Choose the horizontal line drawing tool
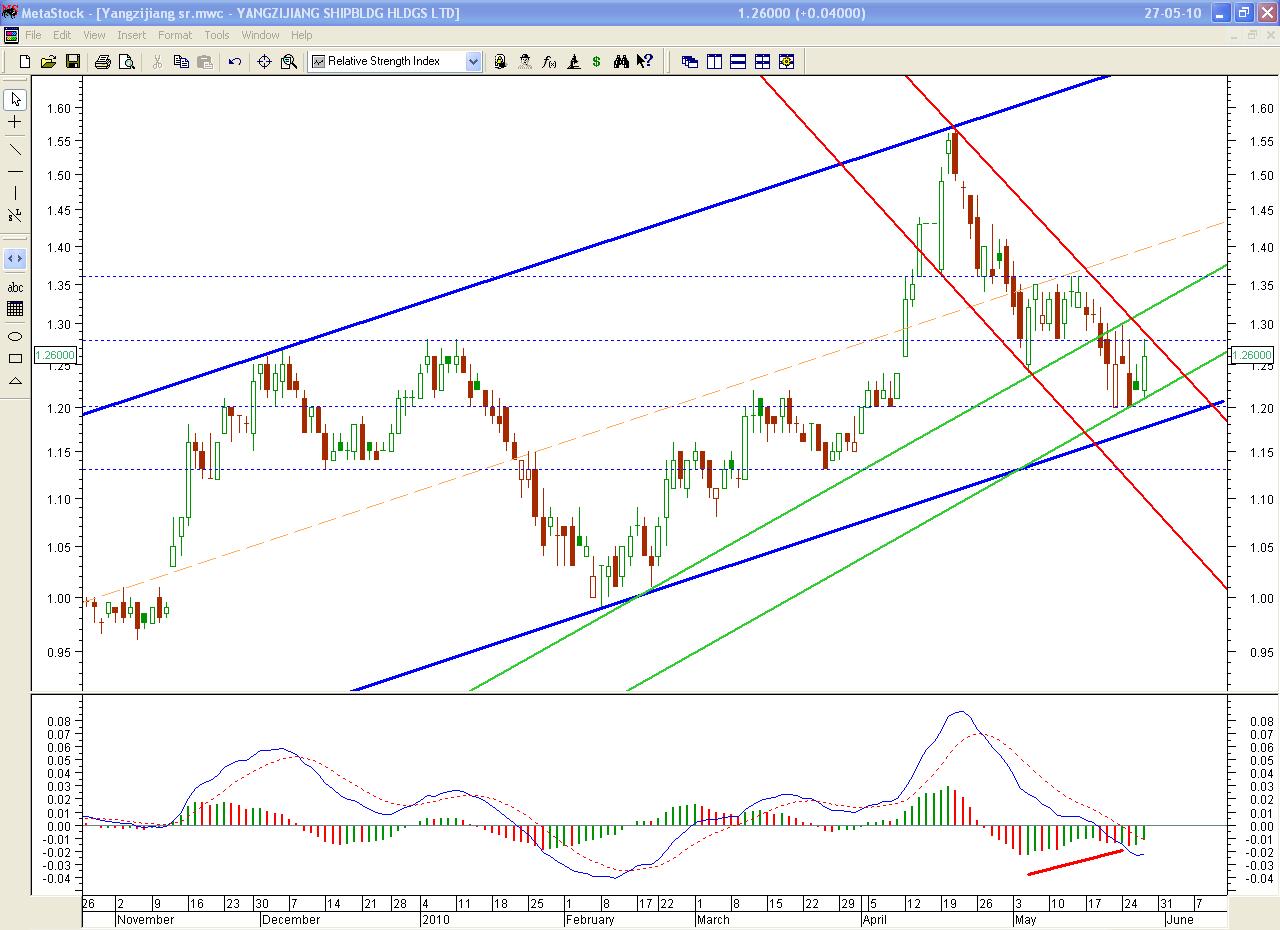The width and height of the screenshot is (1280, 930). pos(15,171)
